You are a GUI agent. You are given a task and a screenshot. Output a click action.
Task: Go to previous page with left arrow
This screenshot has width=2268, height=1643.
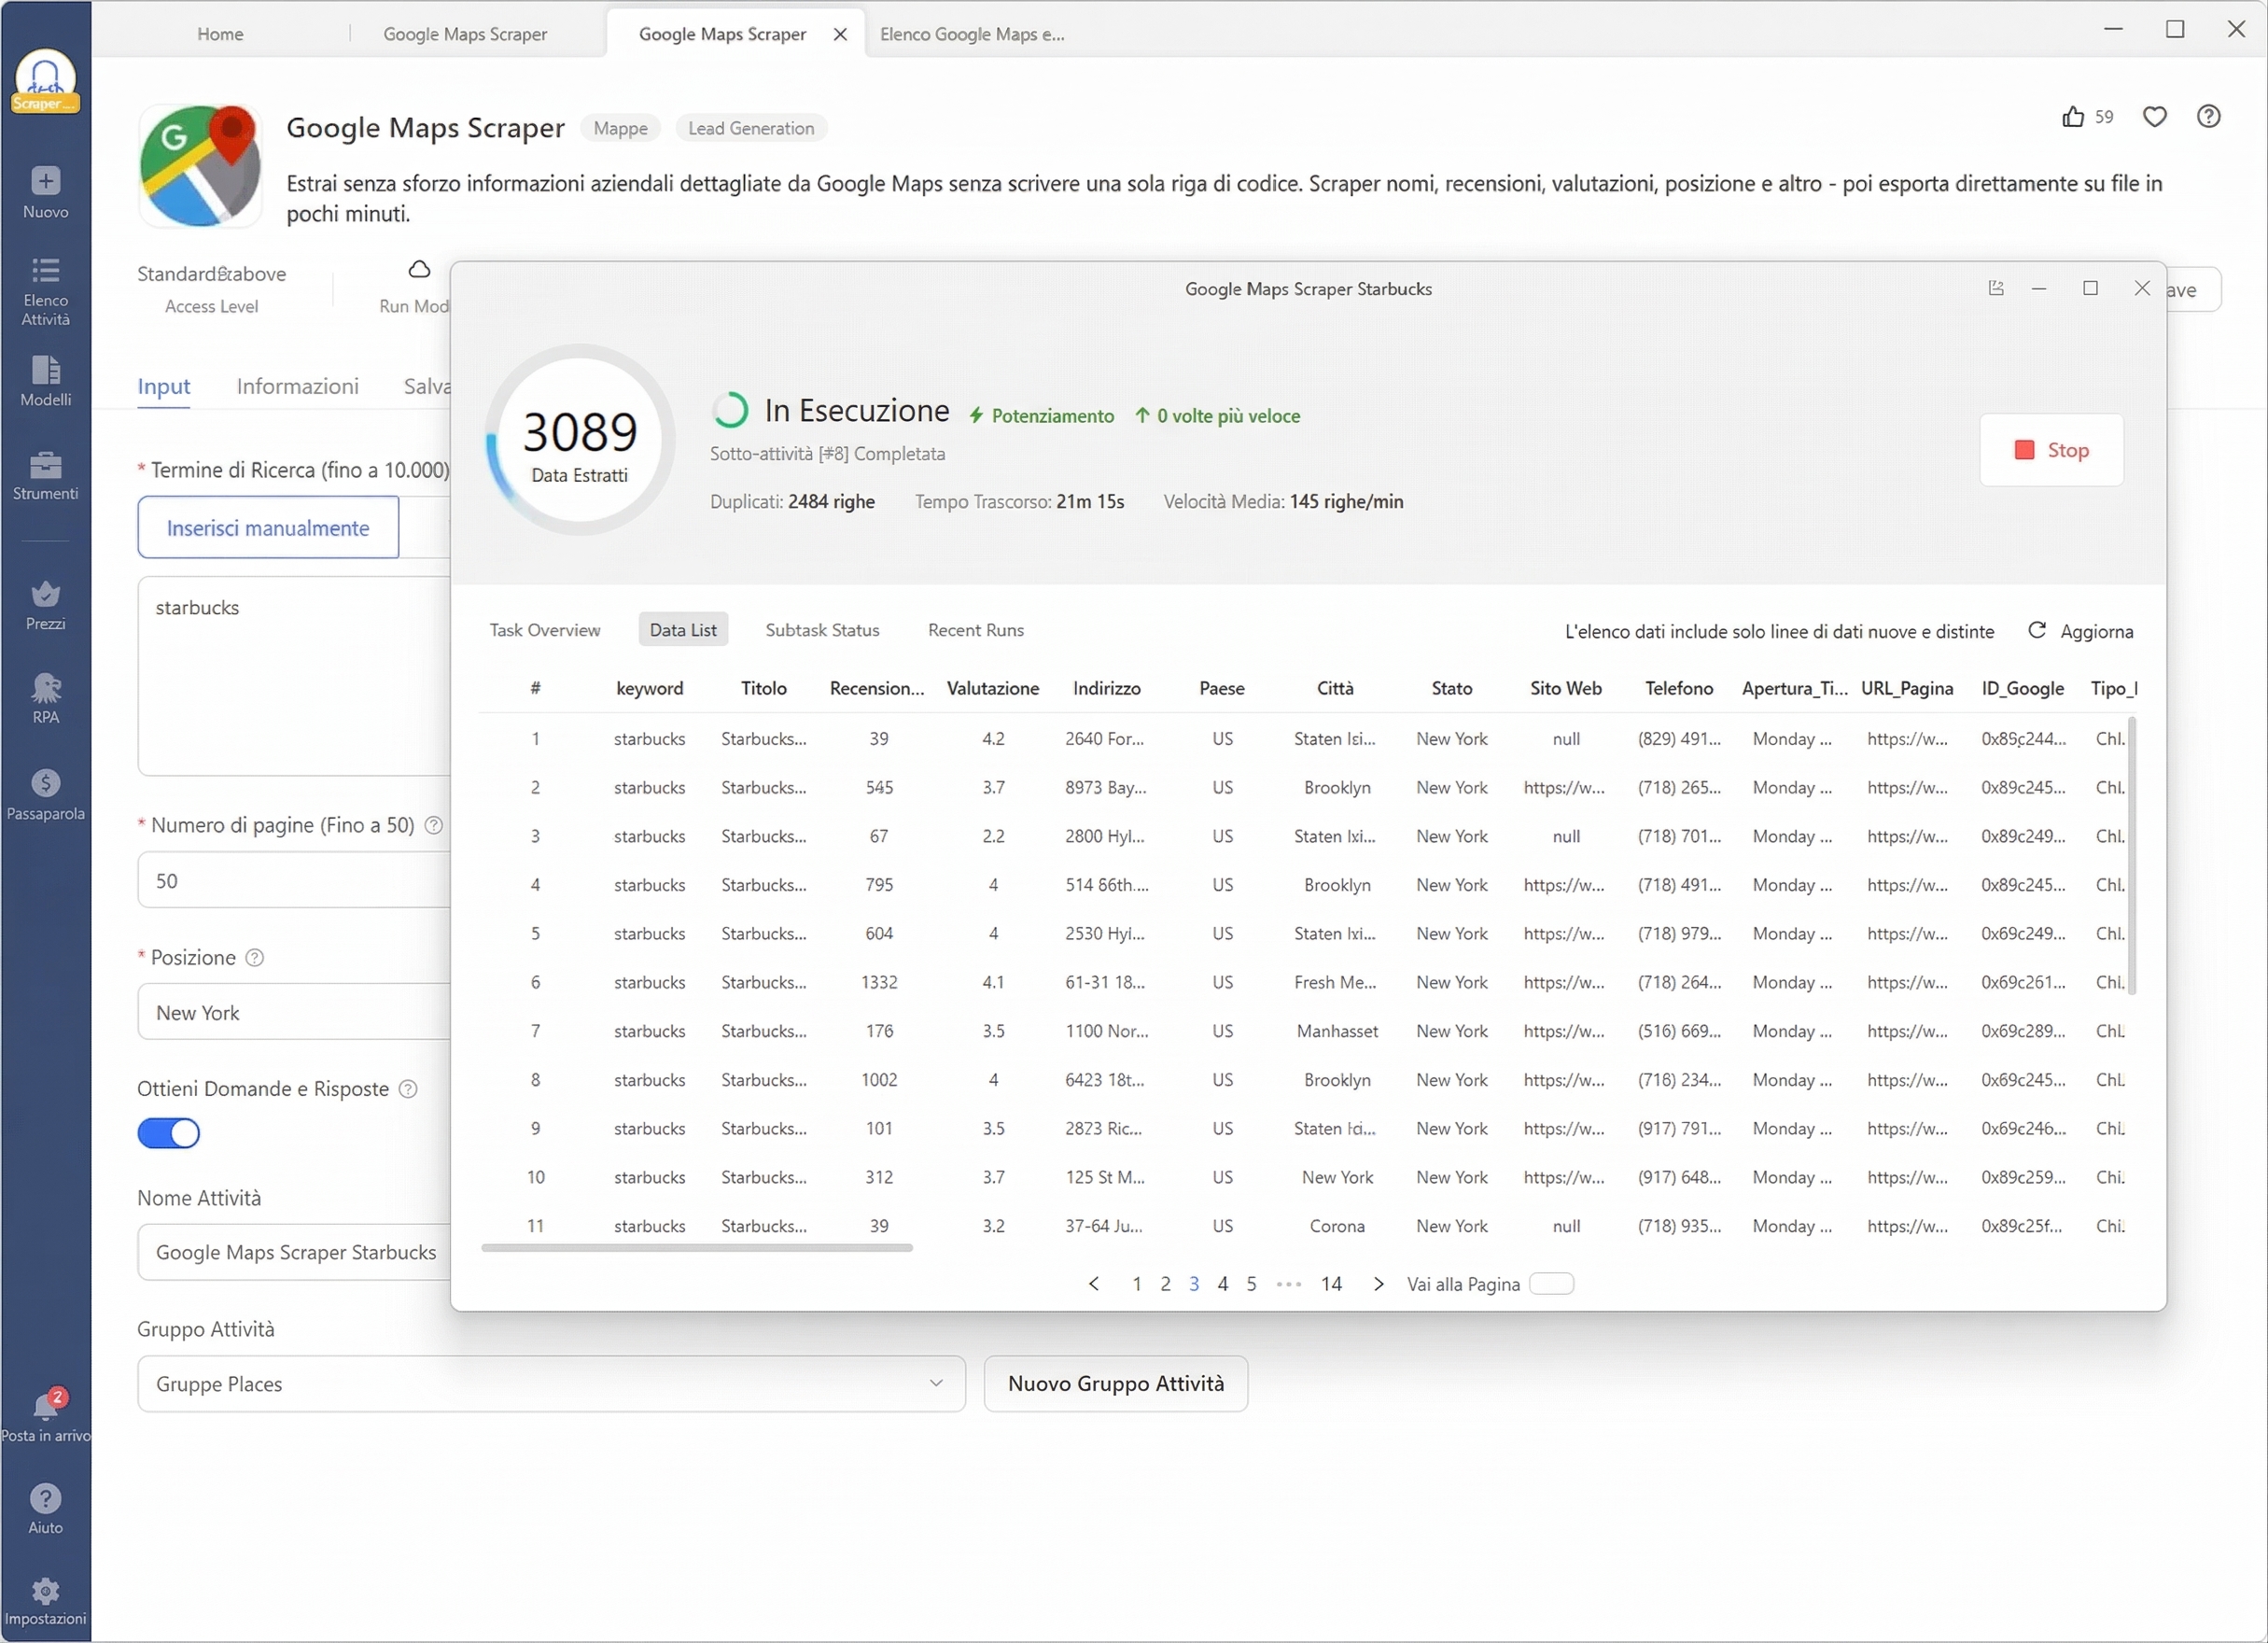click(1094, 1284)
